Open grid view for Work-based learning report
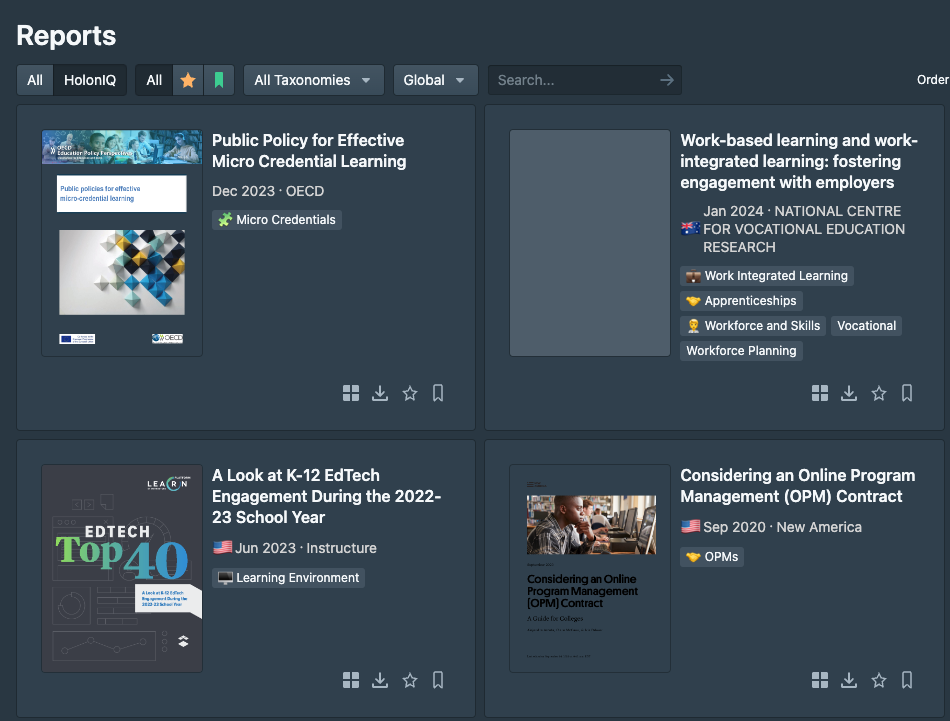Screen dimensions: 950x721 pyautogui.click(x=820, y=393)
